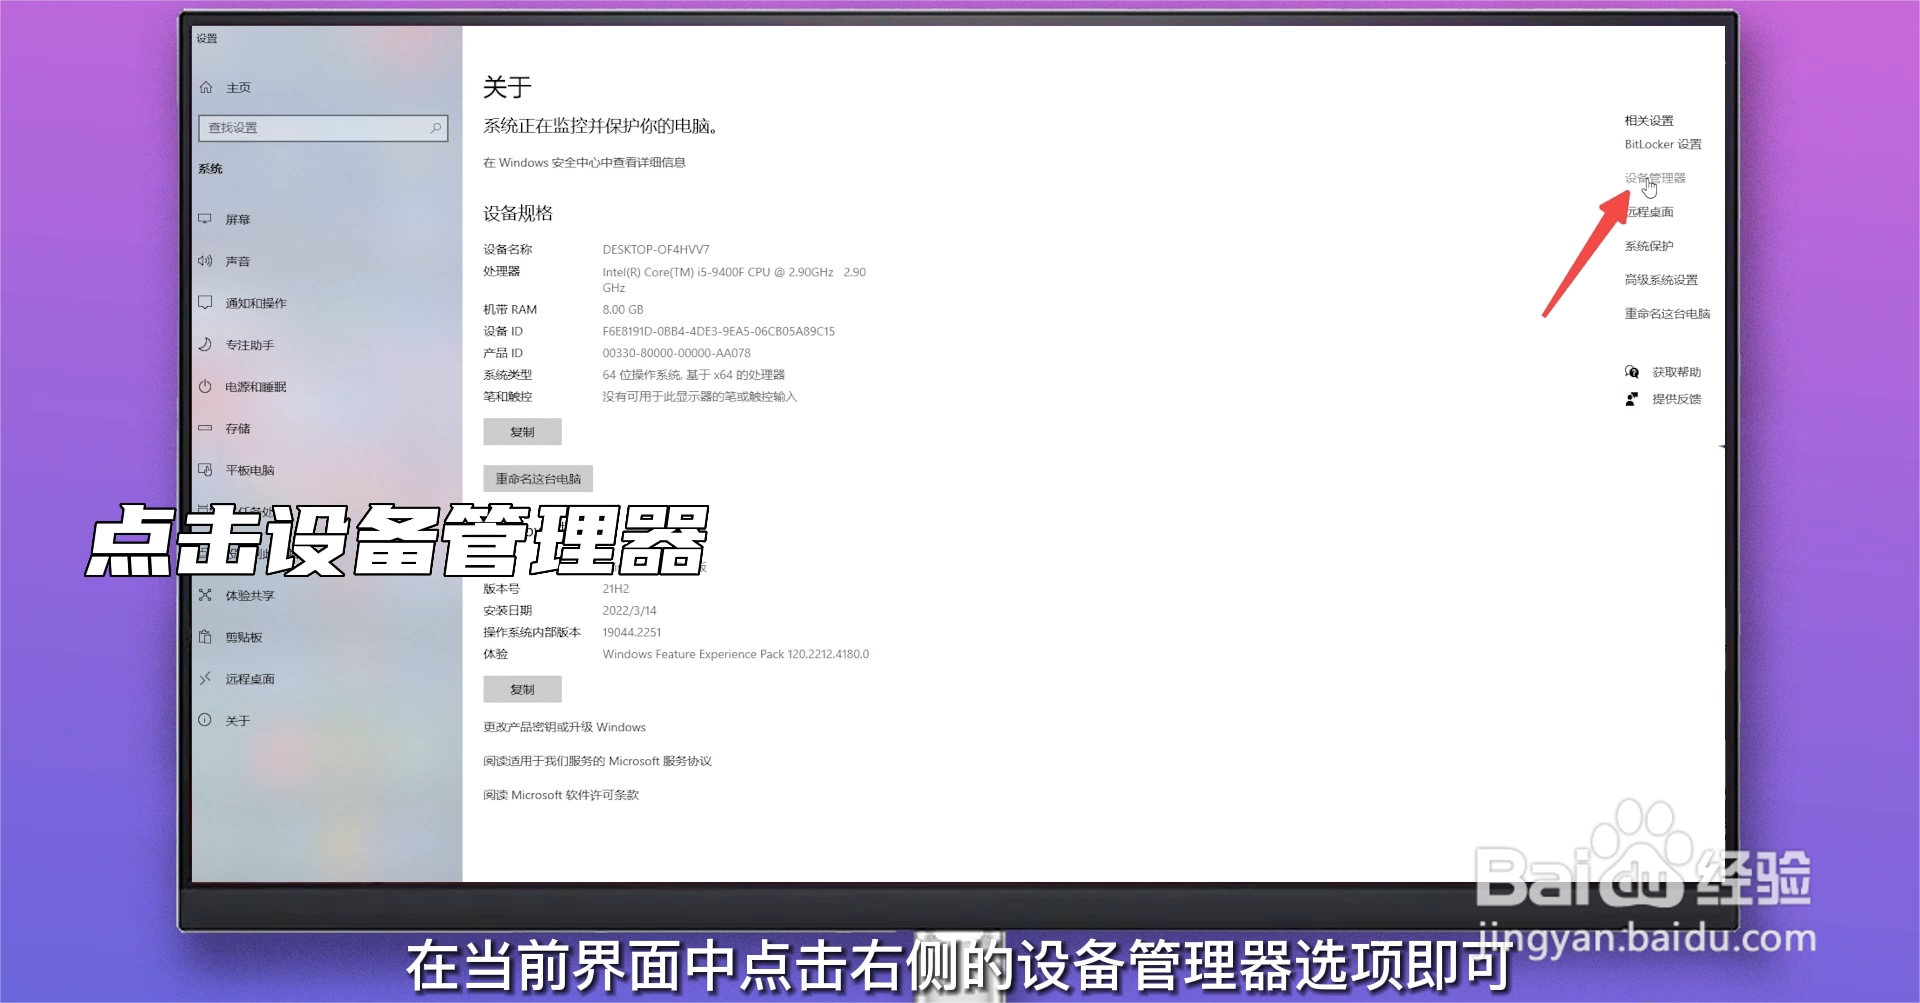
Task: Click the 系统正在监控并保护你的电脑 status text
Action: [600, 126]
